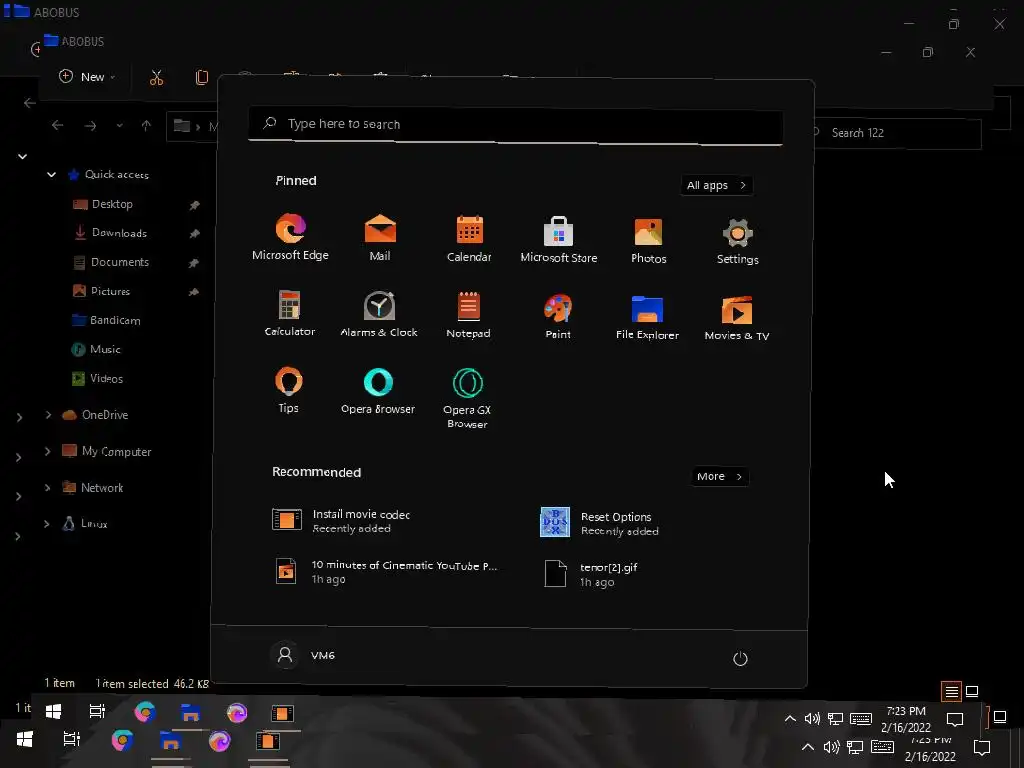Image resolution: width=1024 pixels, height=768 pixels.
Task: Expand the My Computer tree node
Action: point(47,451)
